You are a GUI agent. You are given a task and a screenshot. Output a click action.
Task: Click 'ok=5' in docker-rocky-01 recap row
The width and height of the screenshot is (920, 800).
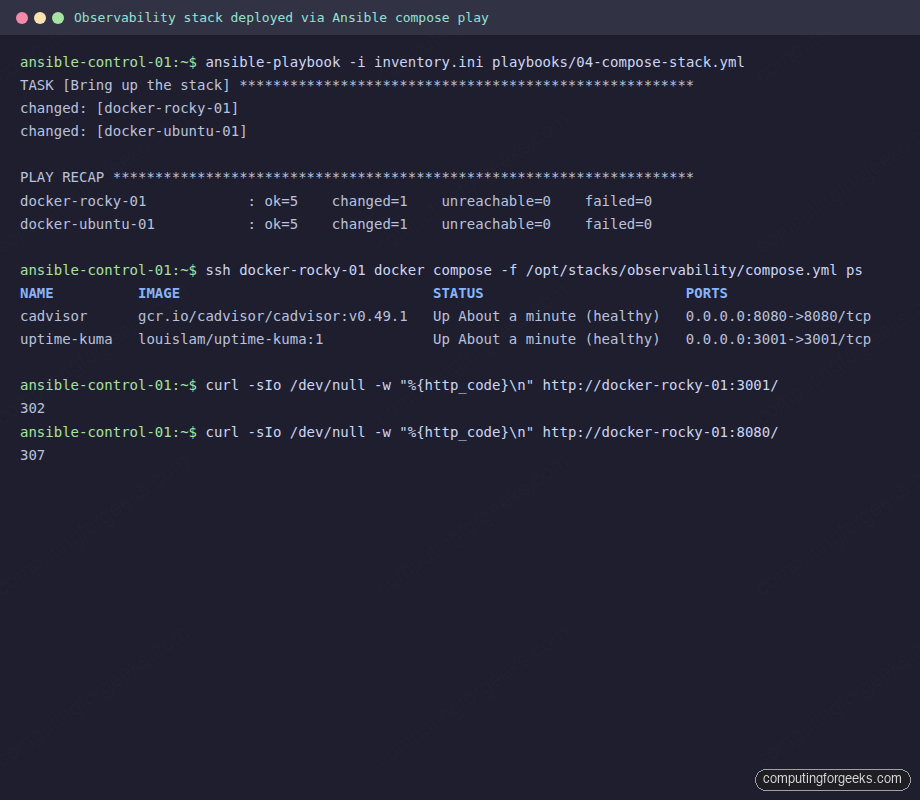[x=281, y=201]
